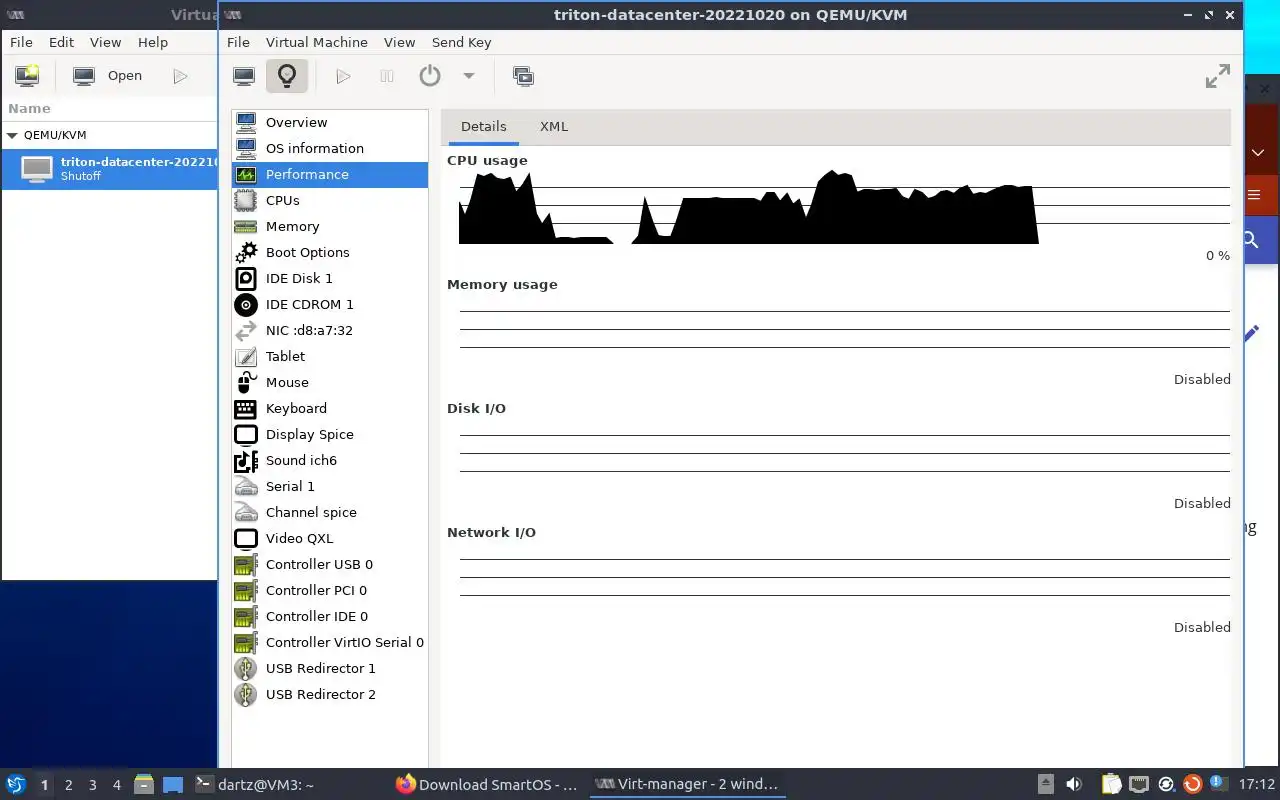This screenshot has height=800, width=1280.
Task: Select Overview in the hardware list
Action: pos(330,122)
